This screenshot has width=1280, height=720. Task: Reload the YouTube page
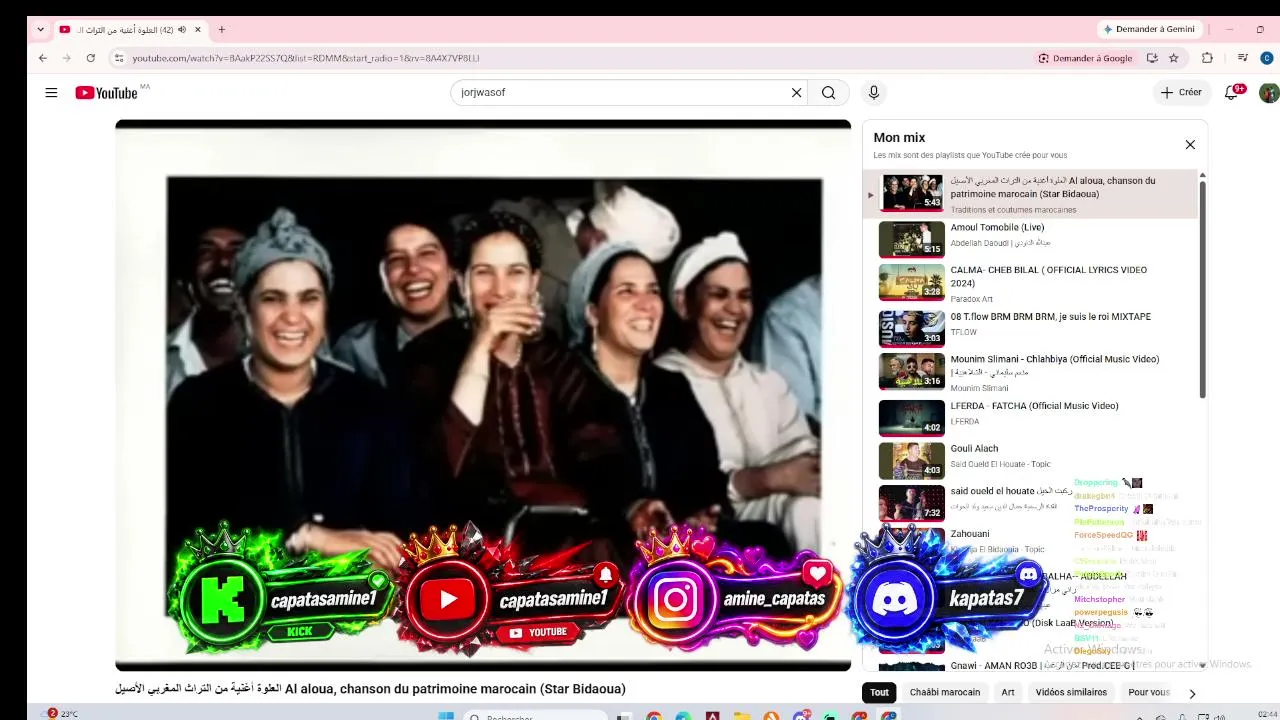[x=91, y=58]
